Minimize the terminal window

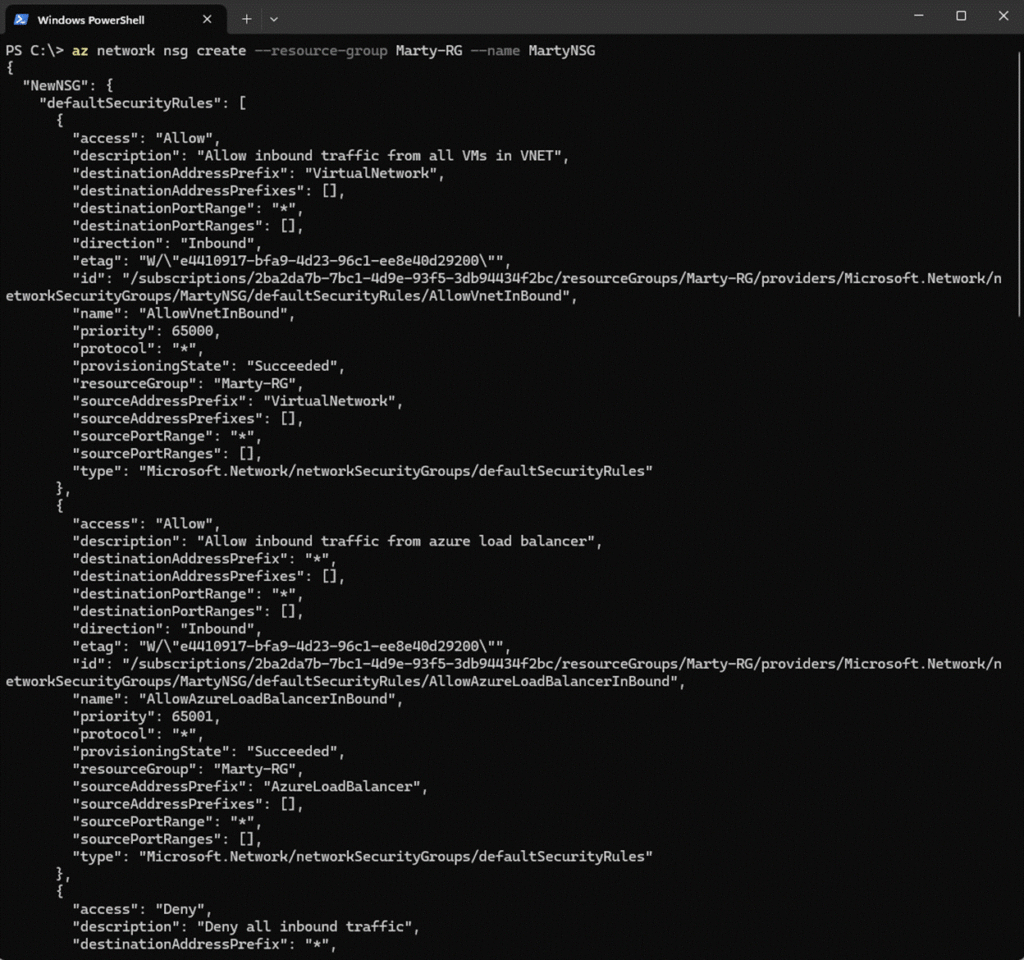(918, 15)
